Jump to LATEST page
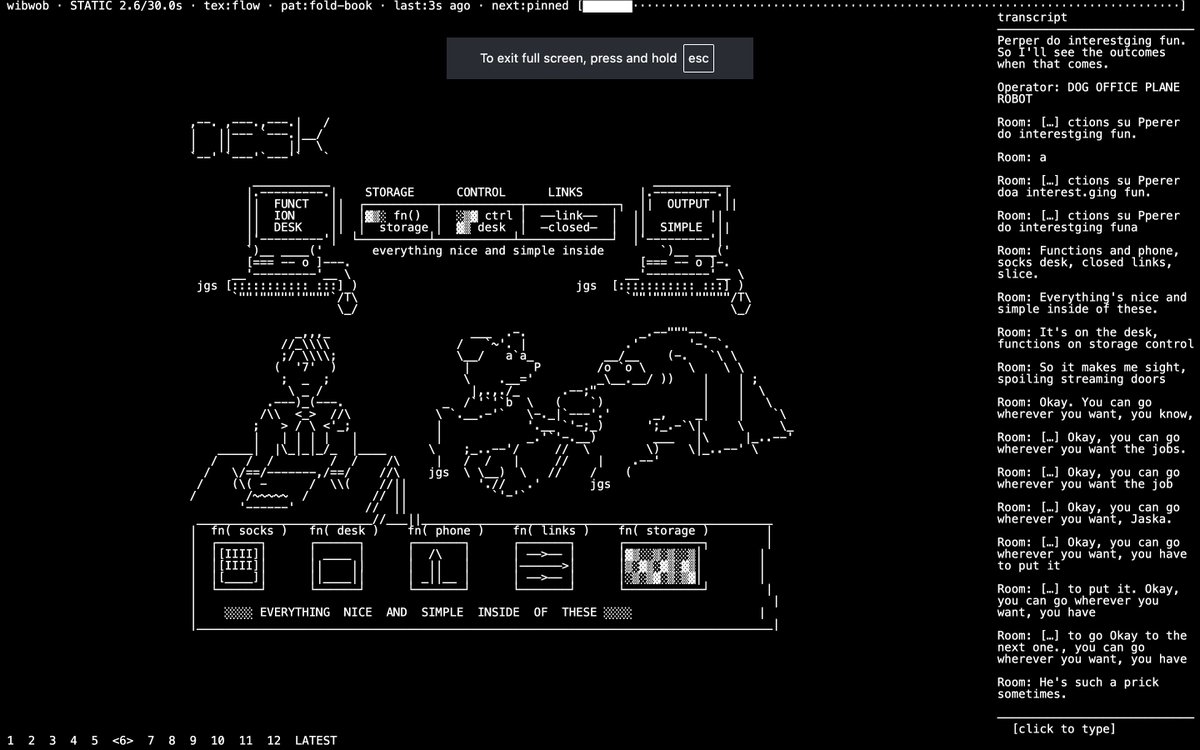Screen dimensions: 1200x750 (316, 741)
